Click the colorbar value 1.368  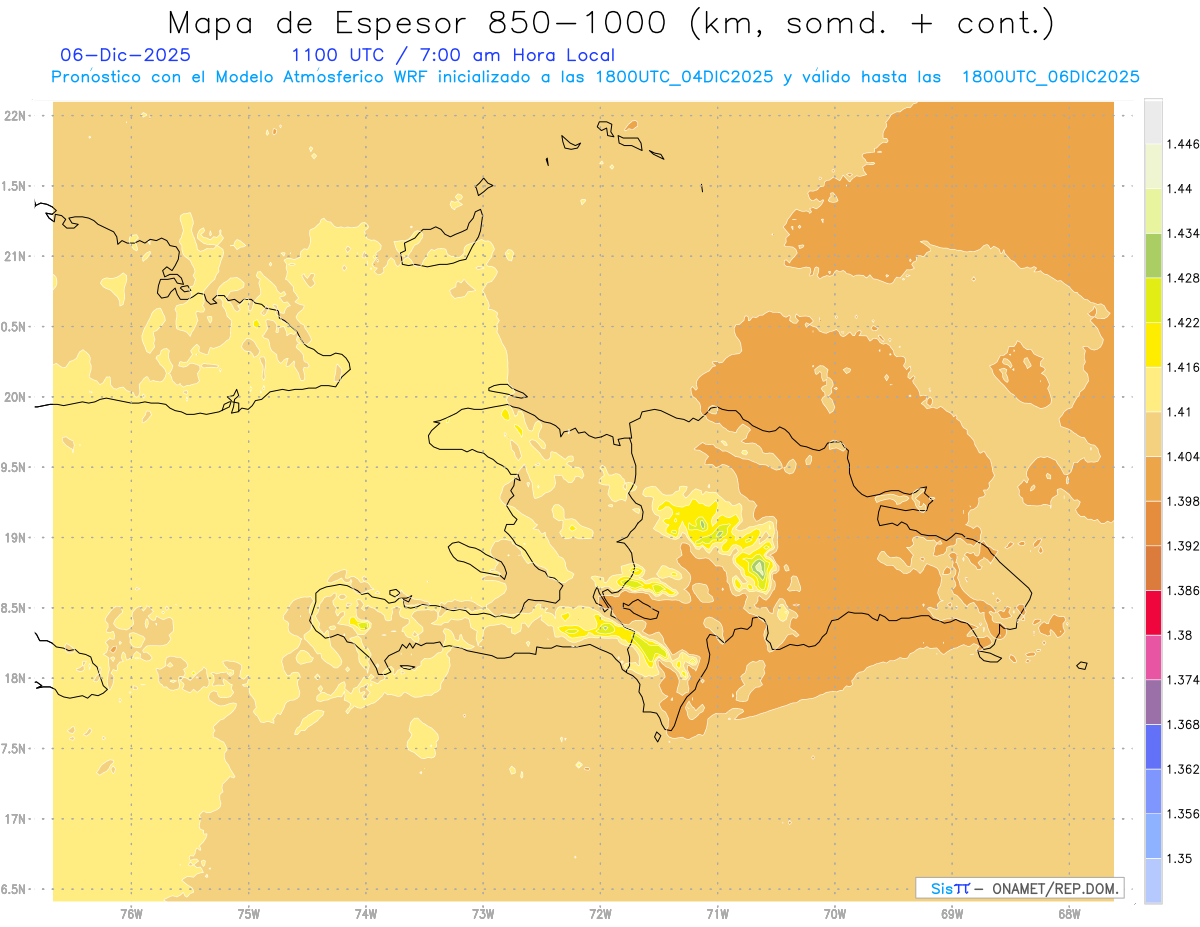pos(1184,724)
